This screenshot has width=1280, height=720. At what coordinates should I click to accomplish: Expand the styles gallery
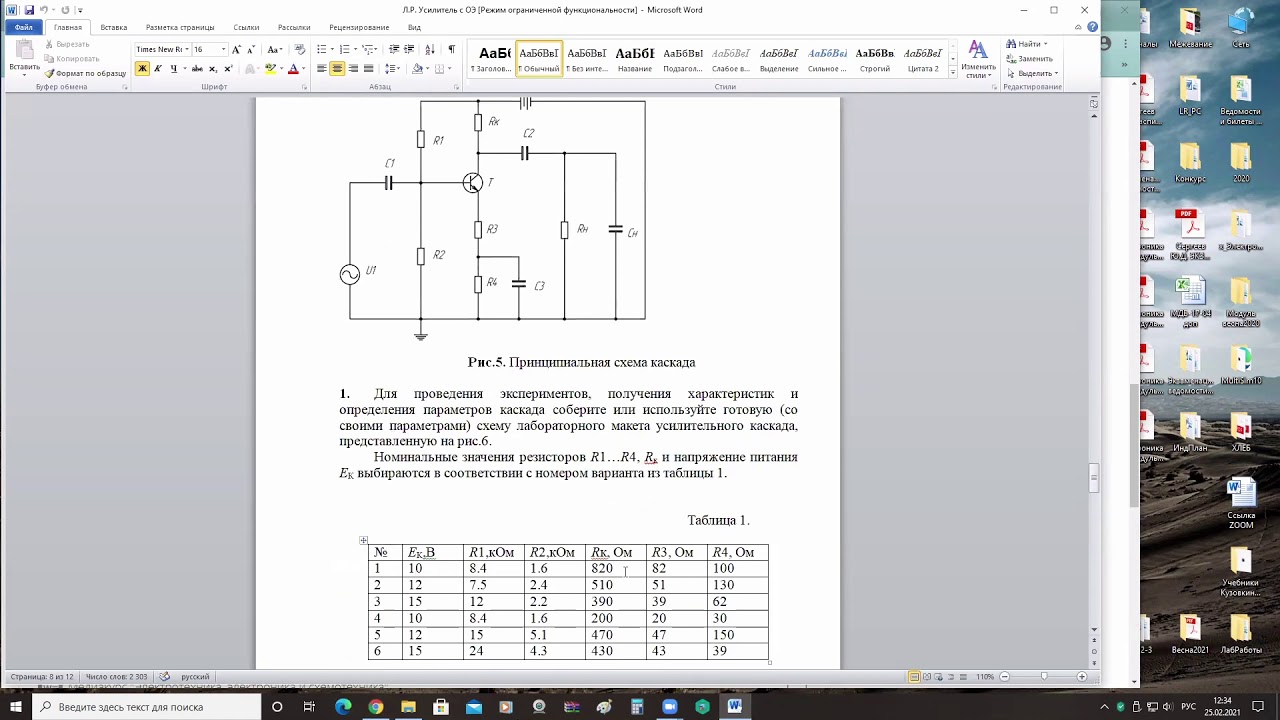click(x=953, y=73)
